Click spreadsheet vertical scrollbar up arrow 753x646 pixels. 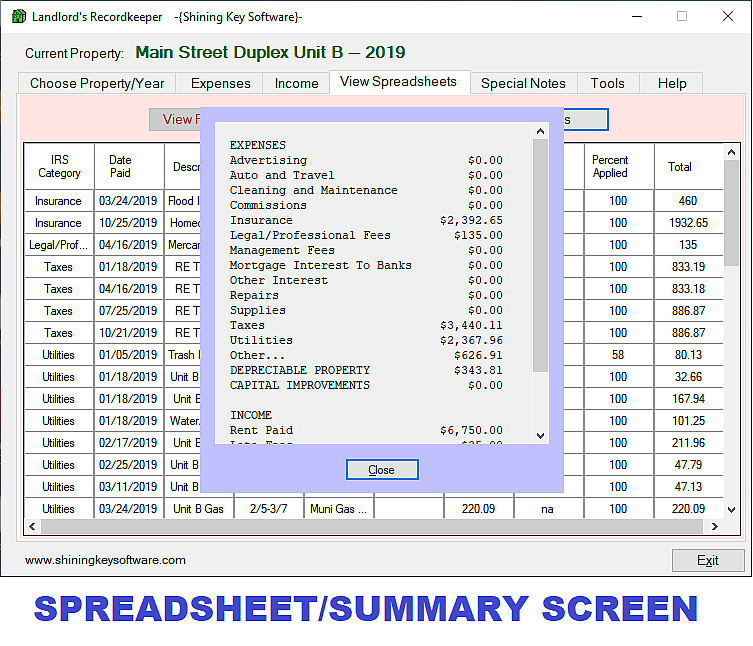click(731, 152)
